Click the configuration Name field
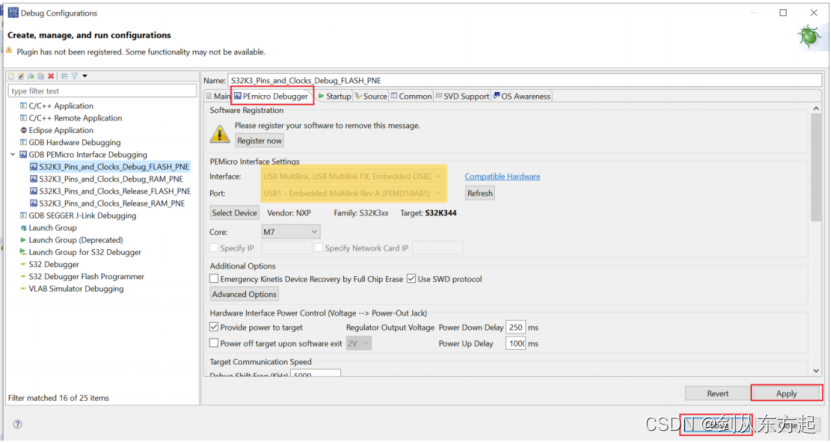Screen dimensions: 831x443 [x=525, y=81]
